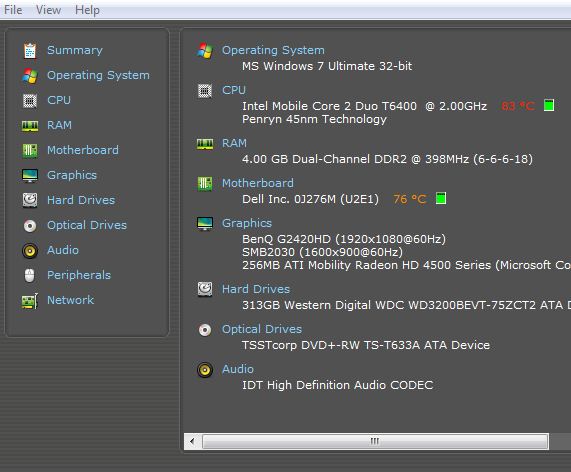Open the Summary clipboard icon in sidebar
The height and width of the screenshot is (472, 571).
click(x=30, y=51)
